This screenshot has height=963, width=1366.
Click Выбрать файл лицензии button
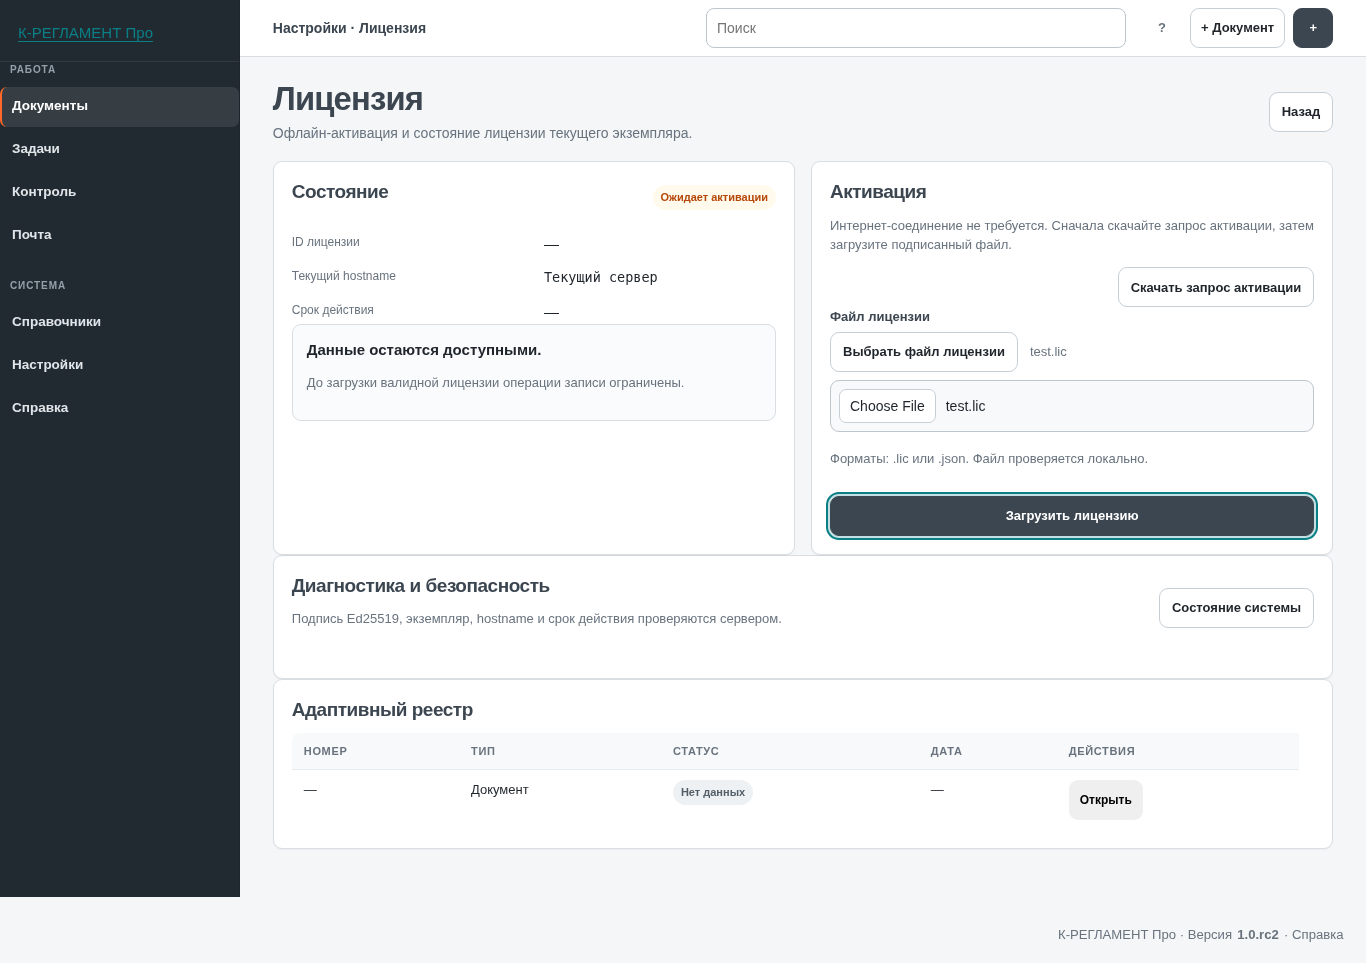click(x=924, y=352)
